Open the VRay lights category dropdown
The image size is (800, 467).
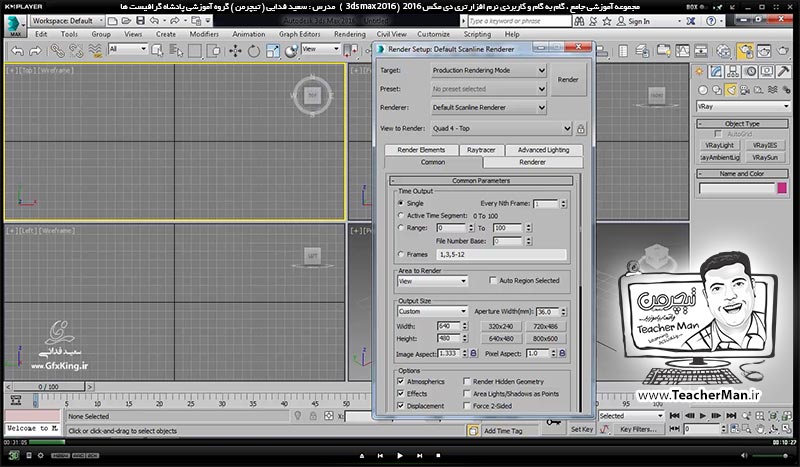[743, 106]
